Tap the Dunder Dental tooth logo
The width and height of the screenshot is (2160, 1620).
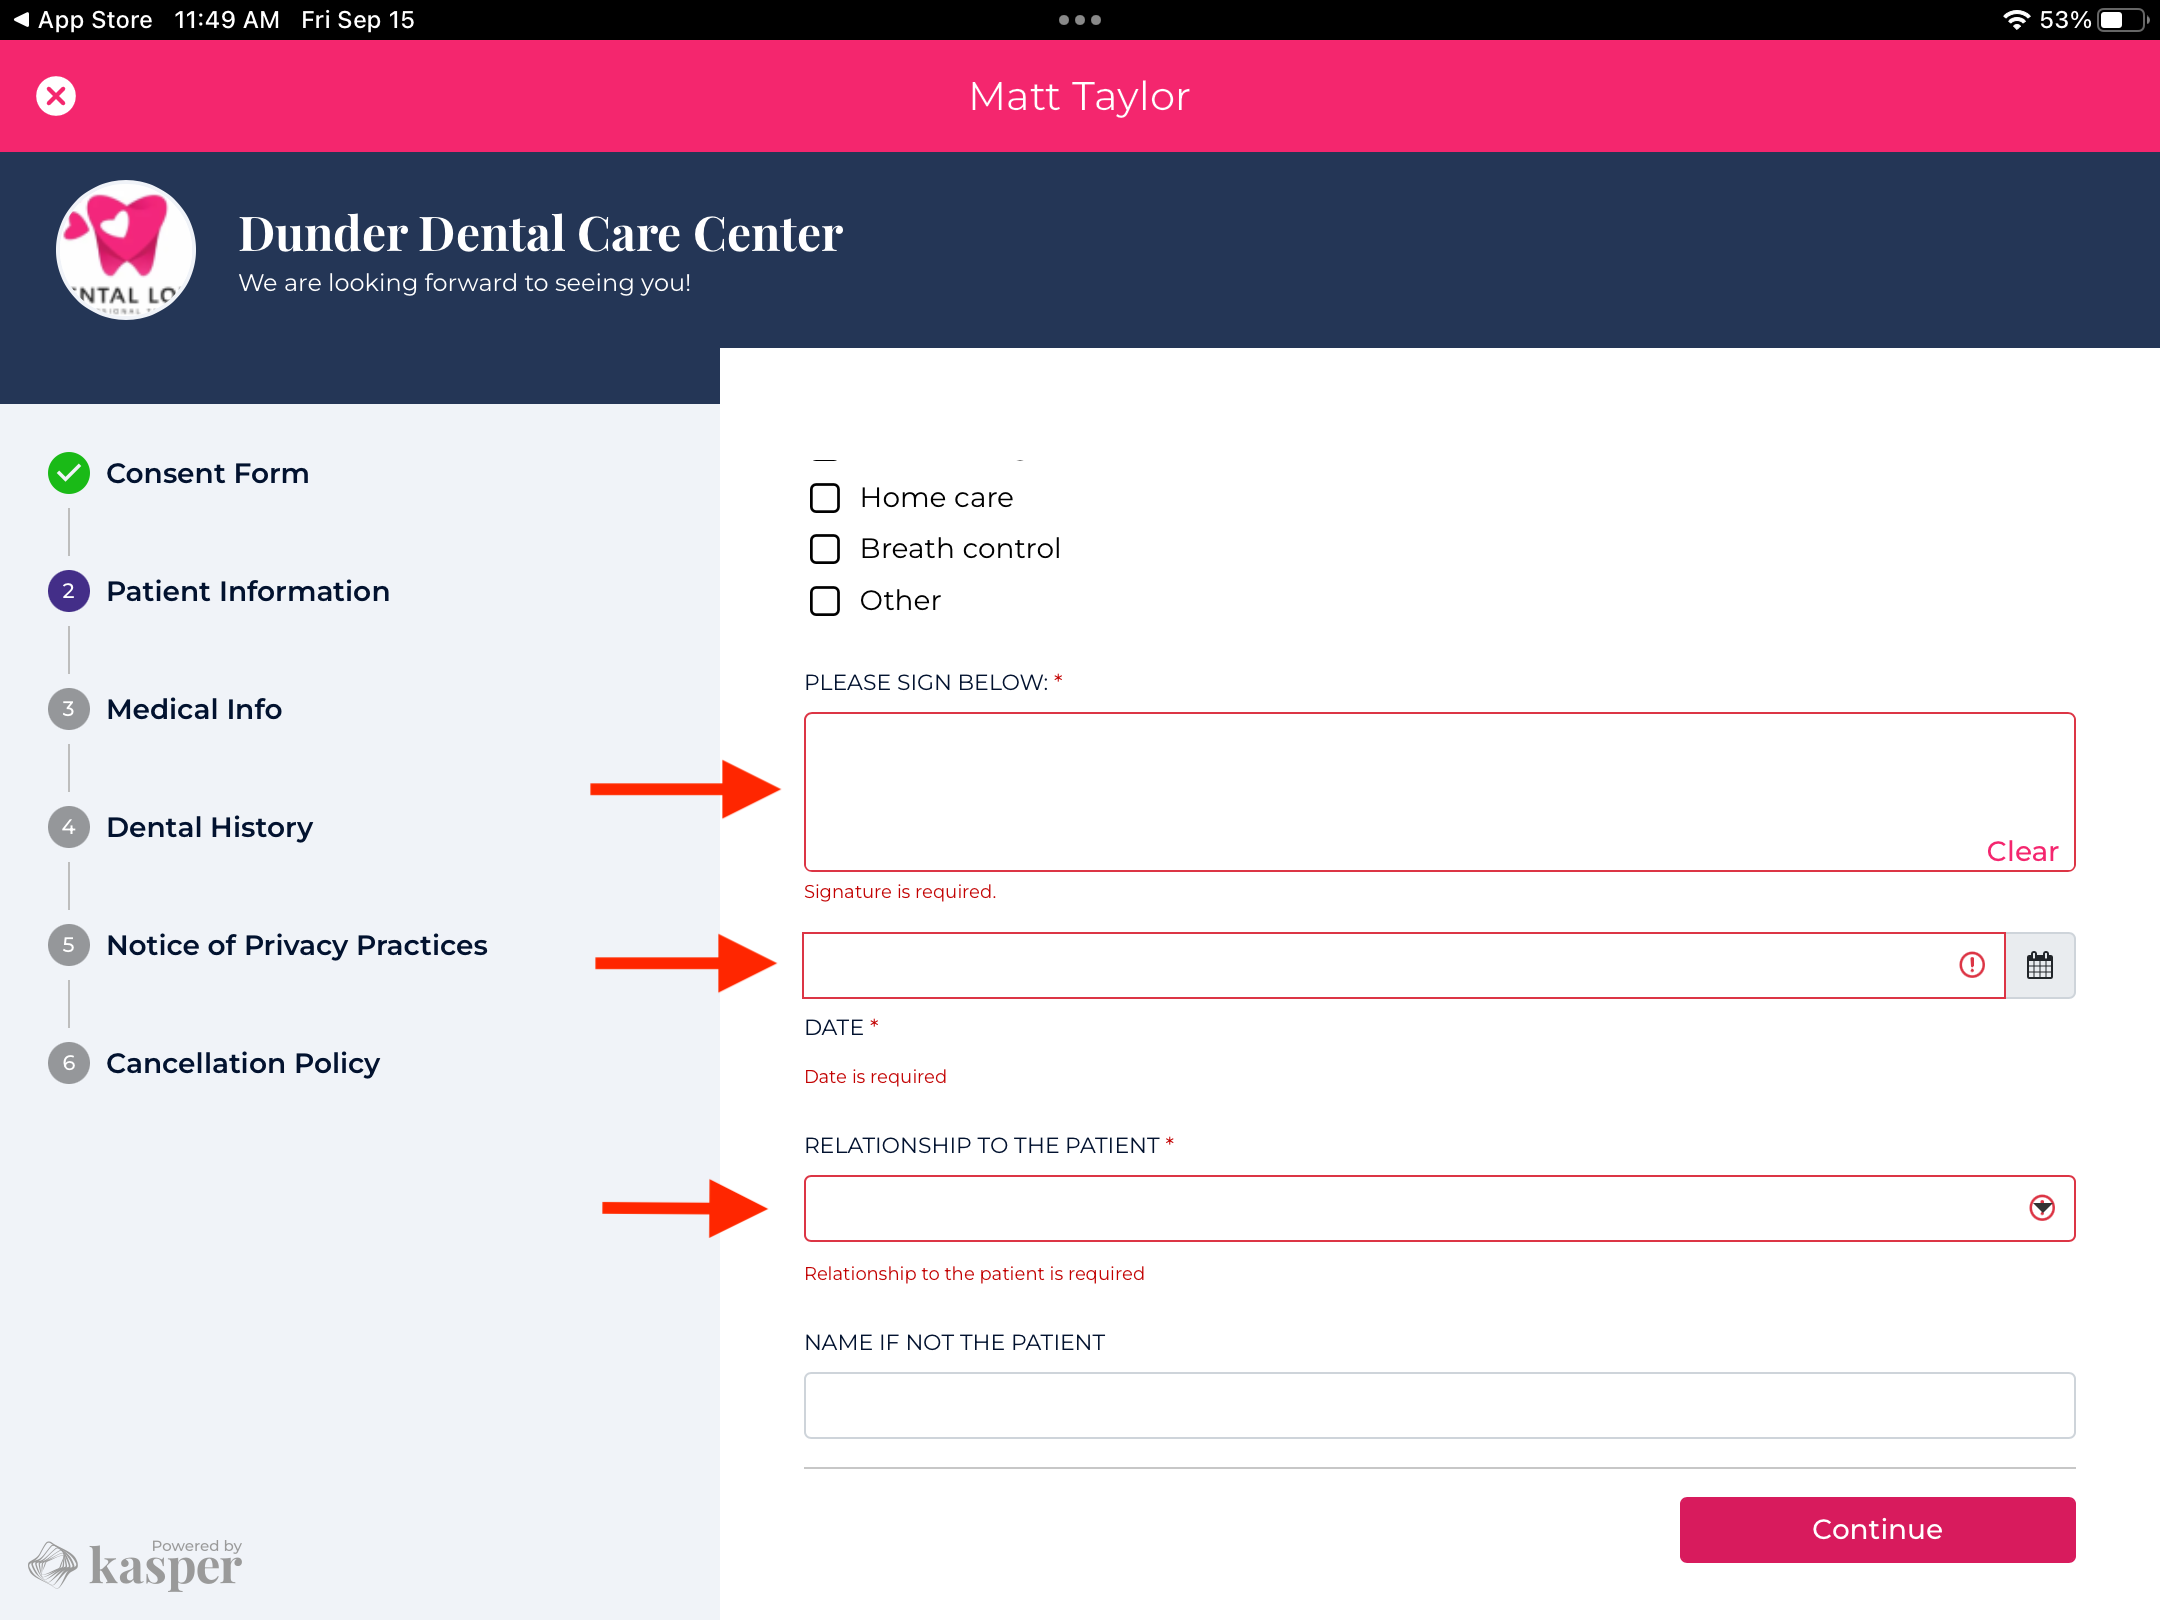pyautogui.click(x=126, y=250)
